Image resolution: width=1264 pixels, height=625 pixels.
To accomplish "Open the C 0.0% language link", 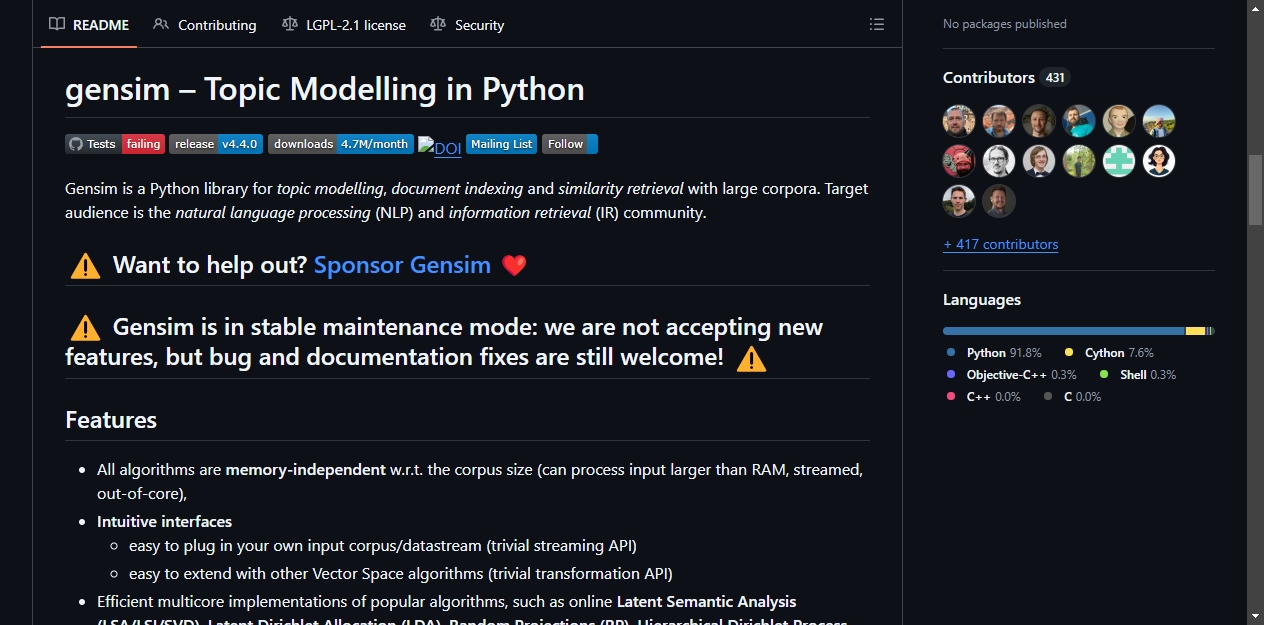I will point(1072,397).
